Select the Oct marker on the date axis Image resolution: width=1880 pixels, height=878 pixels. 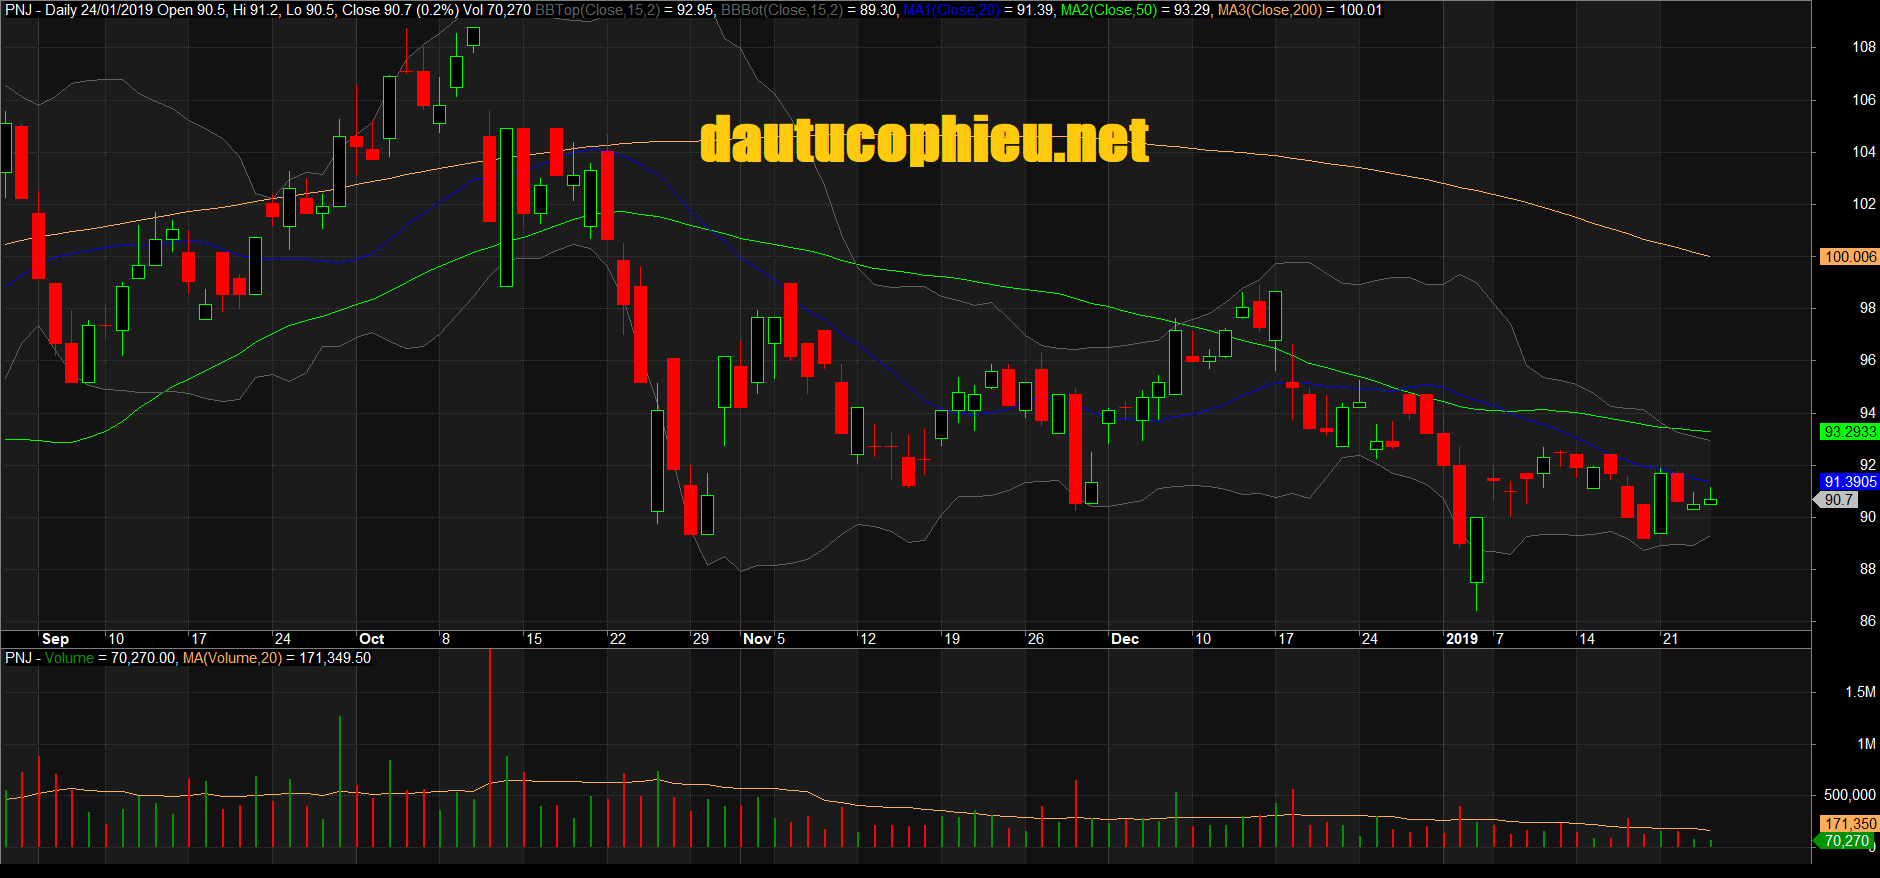[371, 639]
